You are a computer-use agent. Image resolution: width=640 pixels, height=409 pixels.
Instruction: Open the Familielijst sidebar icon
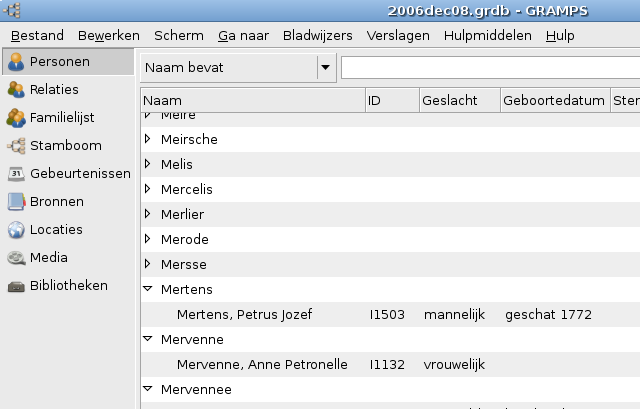(x=16, y=118)
